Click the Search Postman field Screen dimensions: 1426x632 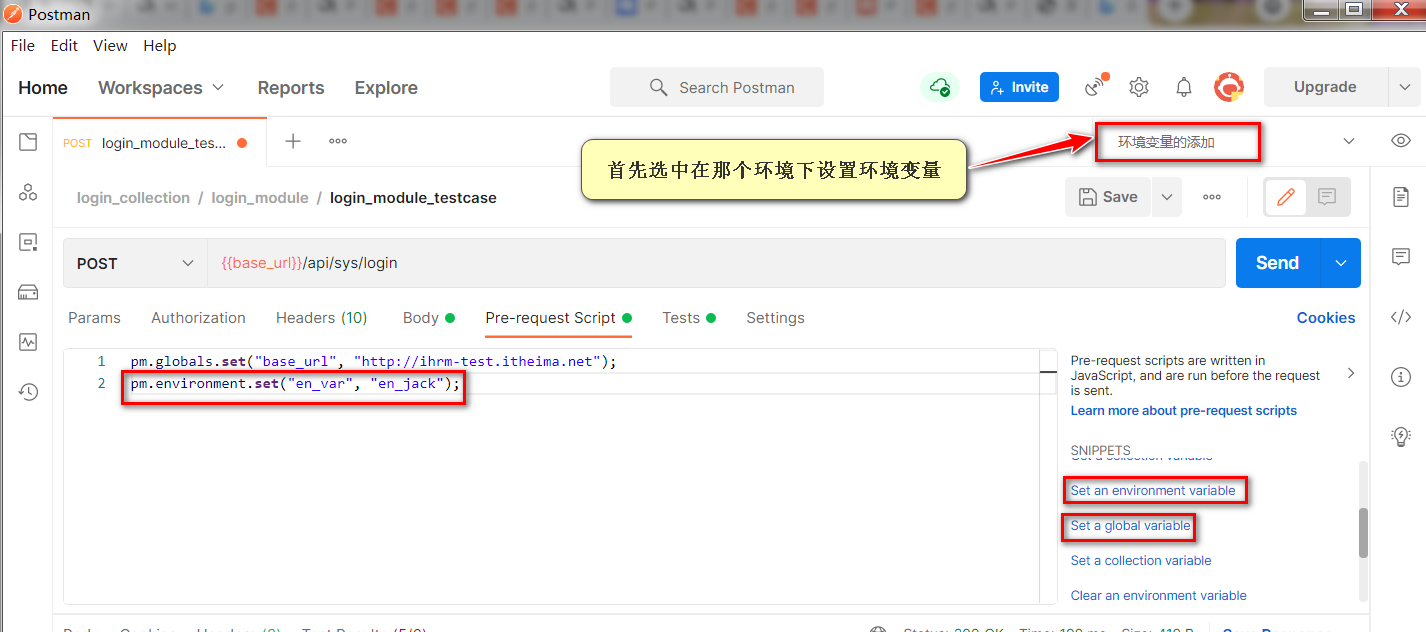click(717, 87)
